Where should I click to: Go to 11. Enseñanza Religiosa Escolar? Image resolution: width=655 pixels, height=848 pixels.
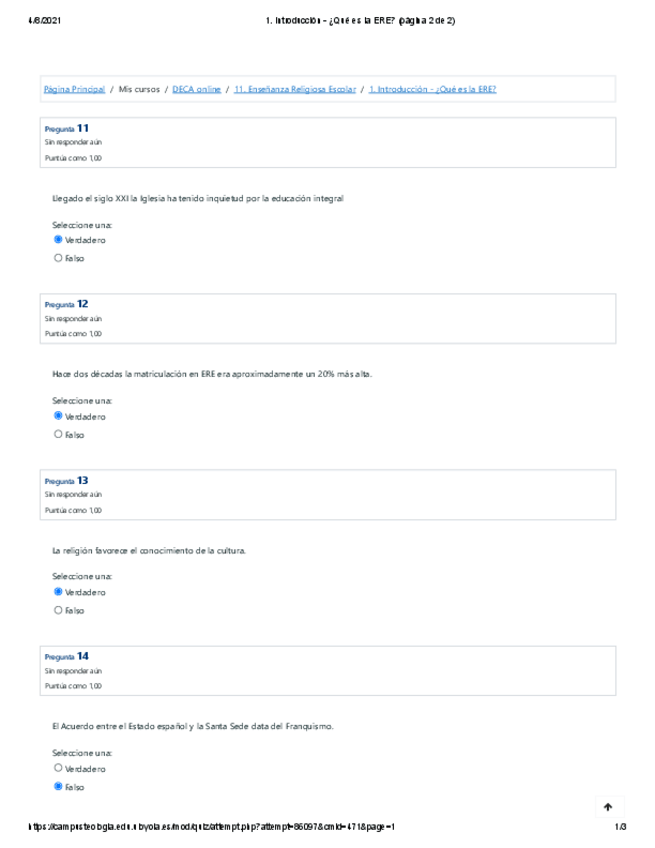pyautogui.click(x=294, y=89)
